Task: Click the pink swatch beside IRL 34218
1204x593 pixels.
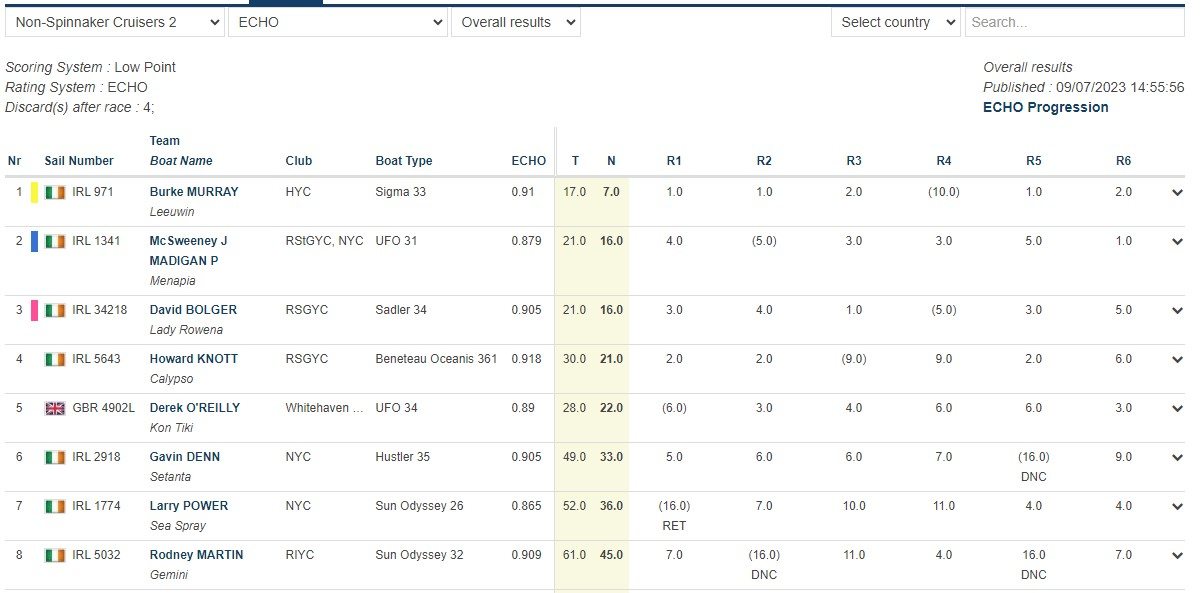Action: pos(34,310)
